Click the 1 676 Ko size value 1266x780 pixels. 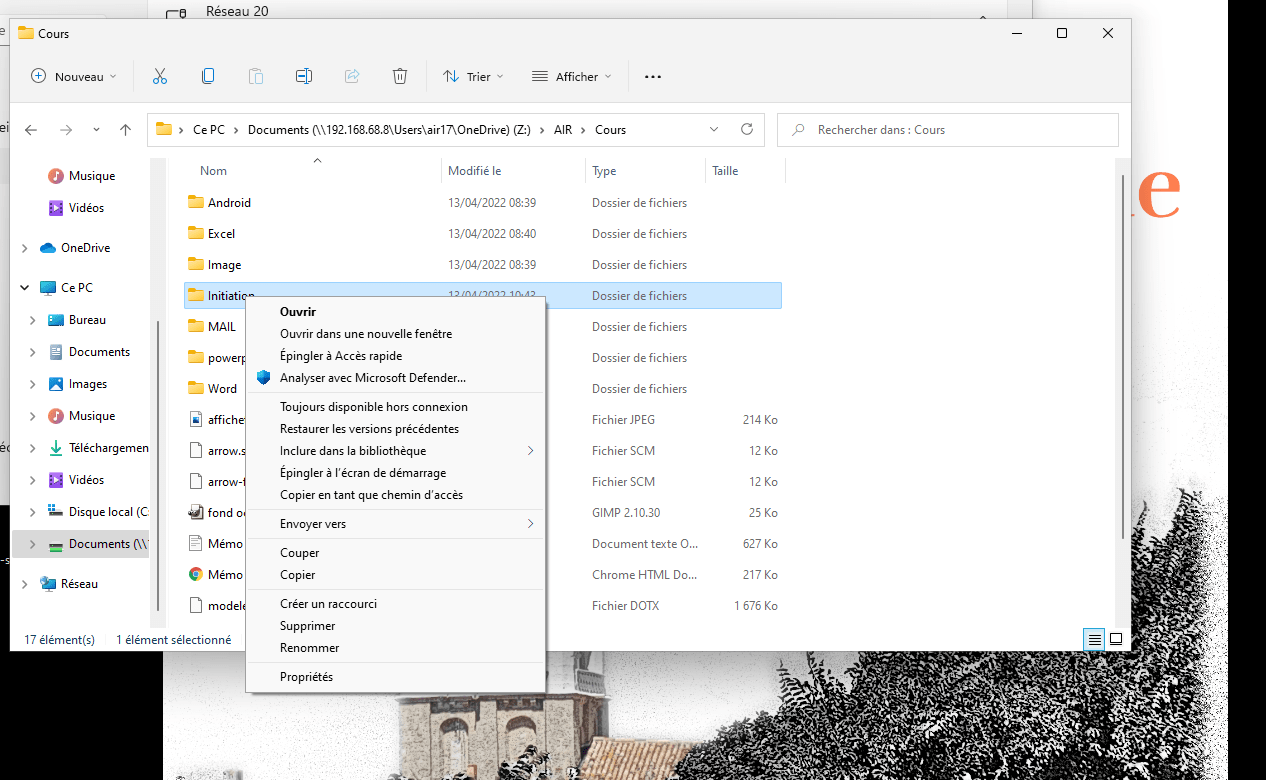756,606
